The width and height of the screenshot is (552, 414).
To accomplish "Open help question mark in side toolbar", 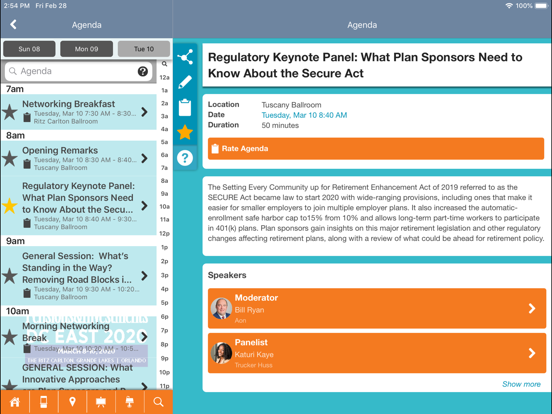I will tap(185, 158).
